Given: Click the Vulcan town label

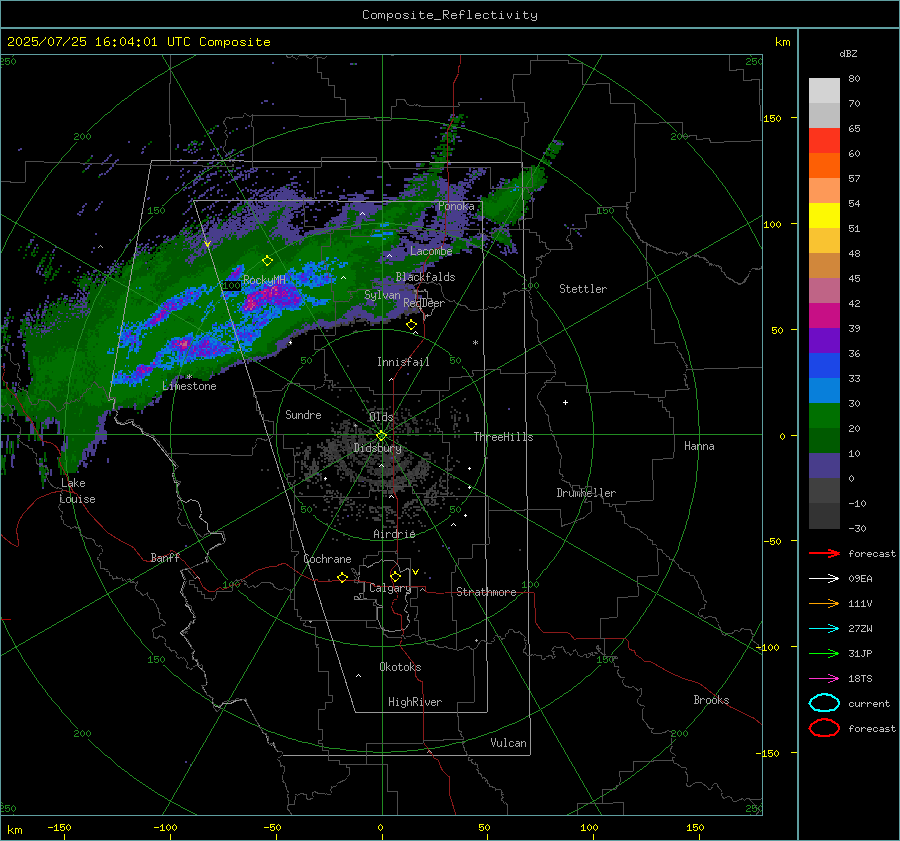Looking at the screenshot, I should 508,743.
